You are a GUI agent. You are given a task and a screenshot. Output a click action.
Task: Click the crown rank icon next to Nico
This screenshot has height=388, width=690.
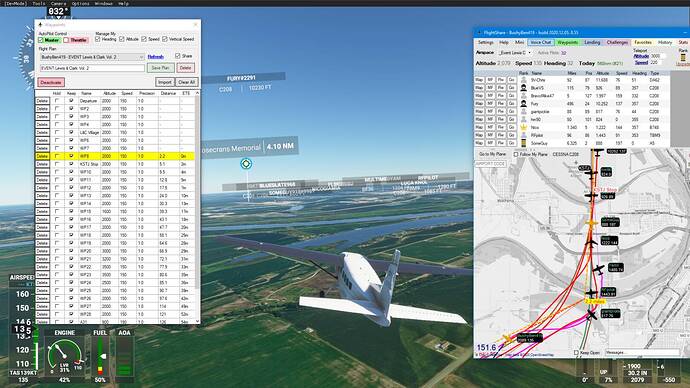coord(524,127)
